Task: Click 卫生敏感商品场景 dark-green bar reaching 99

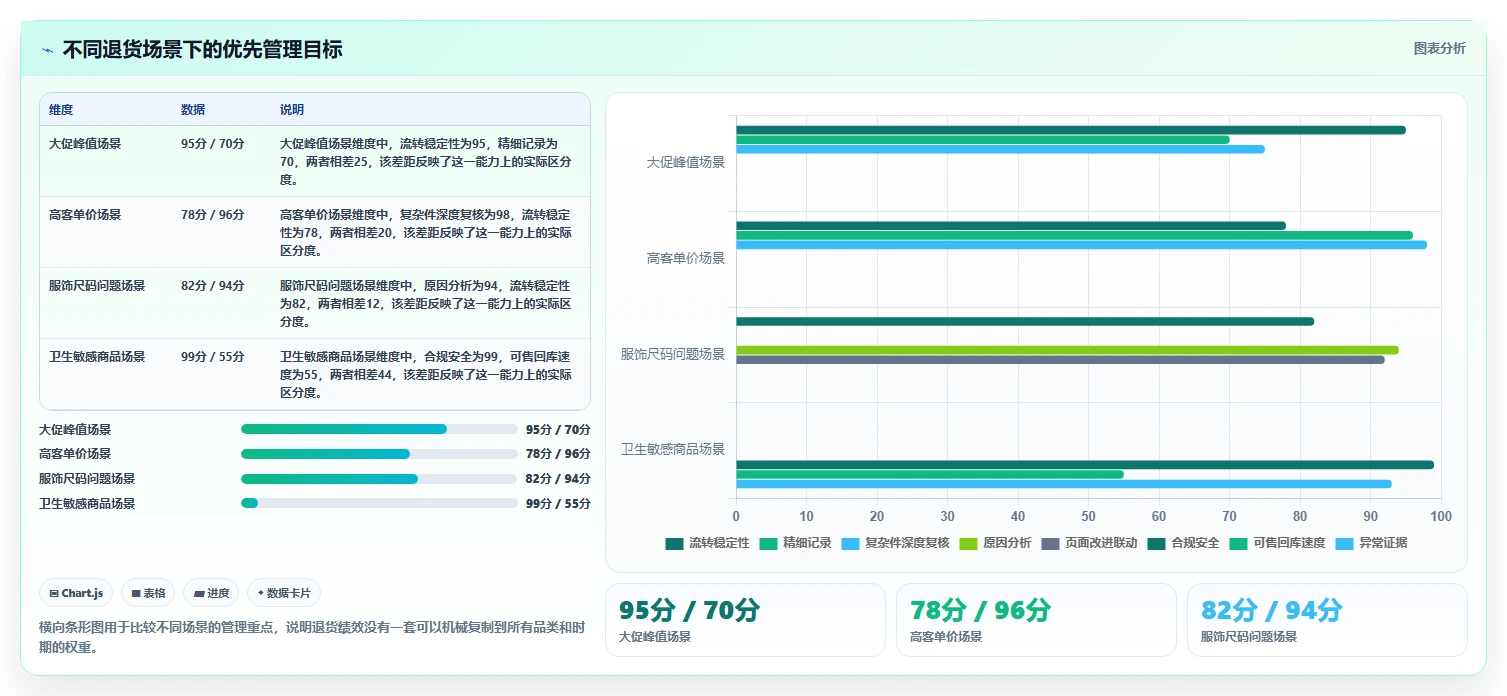Action: (x=1085, y=465)
